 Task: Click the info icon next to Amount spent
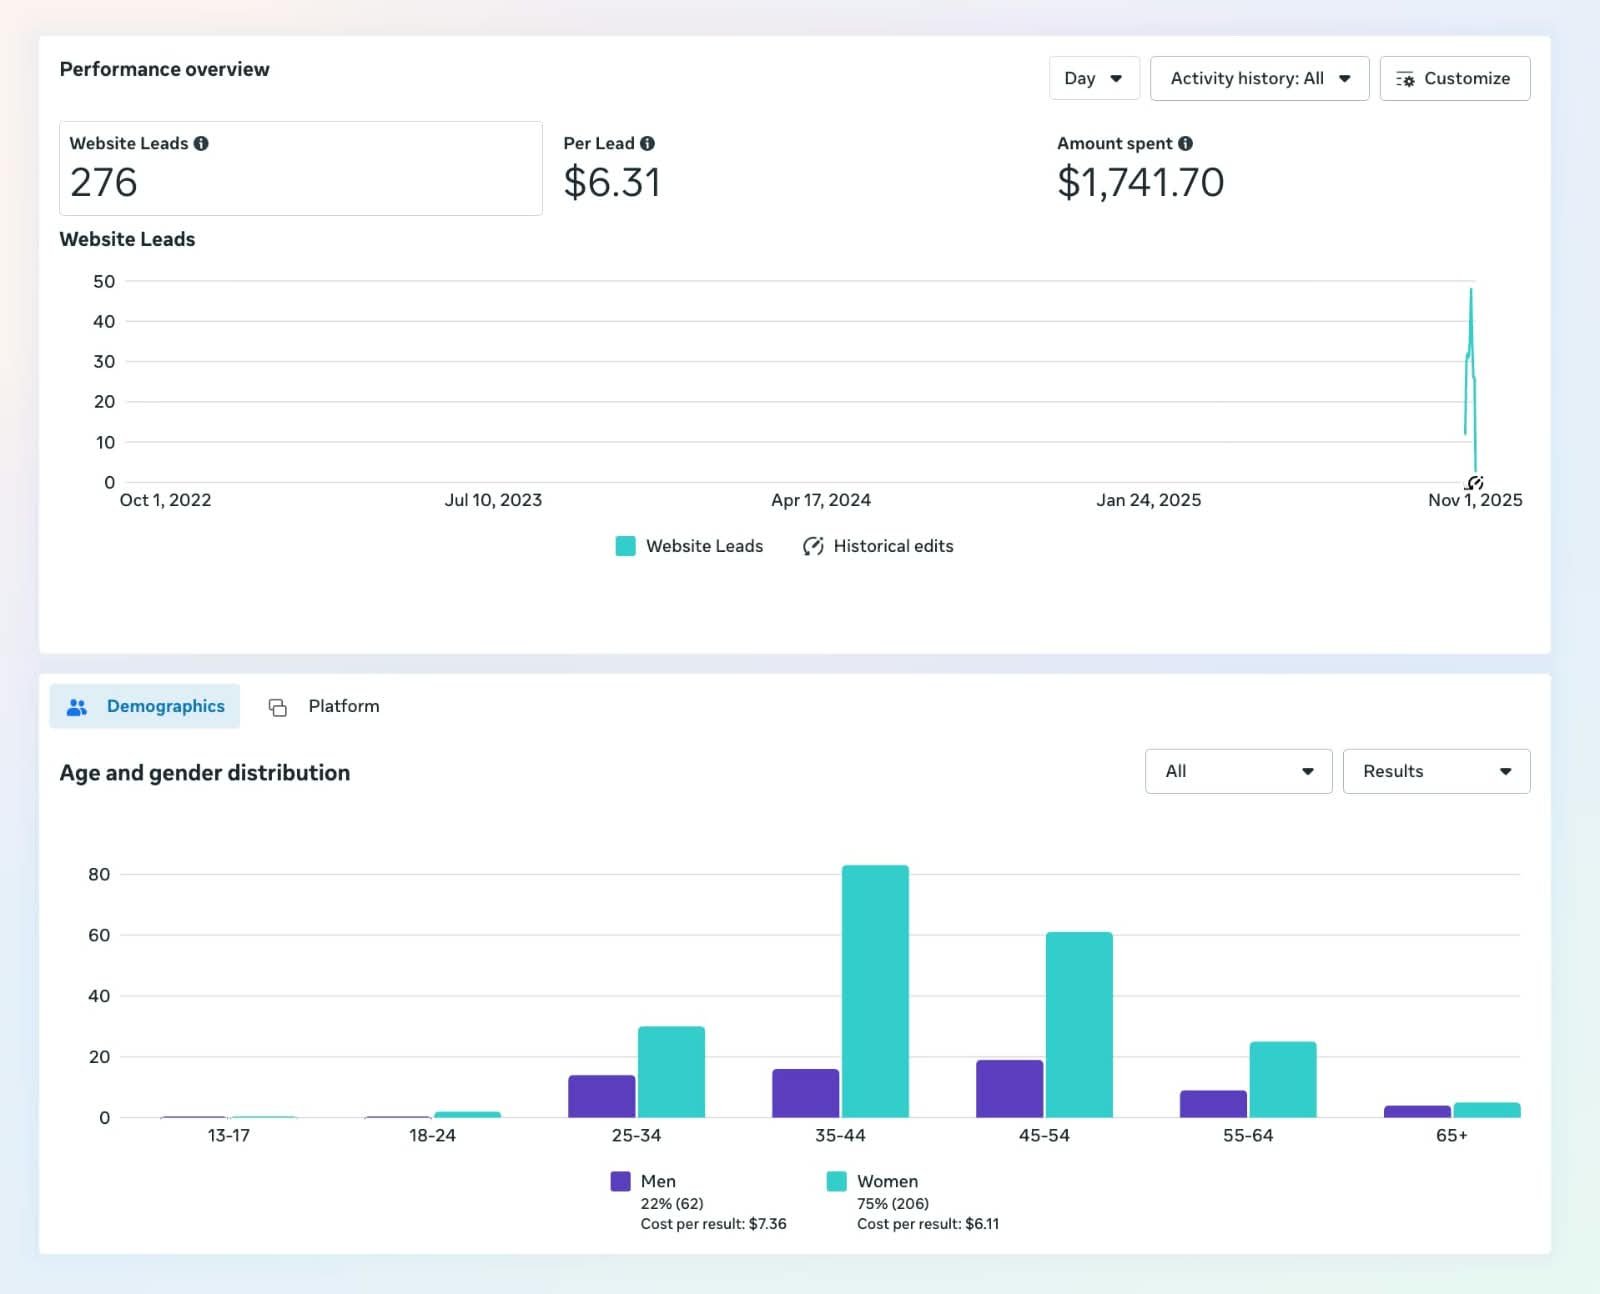(x=1185, y=143)
